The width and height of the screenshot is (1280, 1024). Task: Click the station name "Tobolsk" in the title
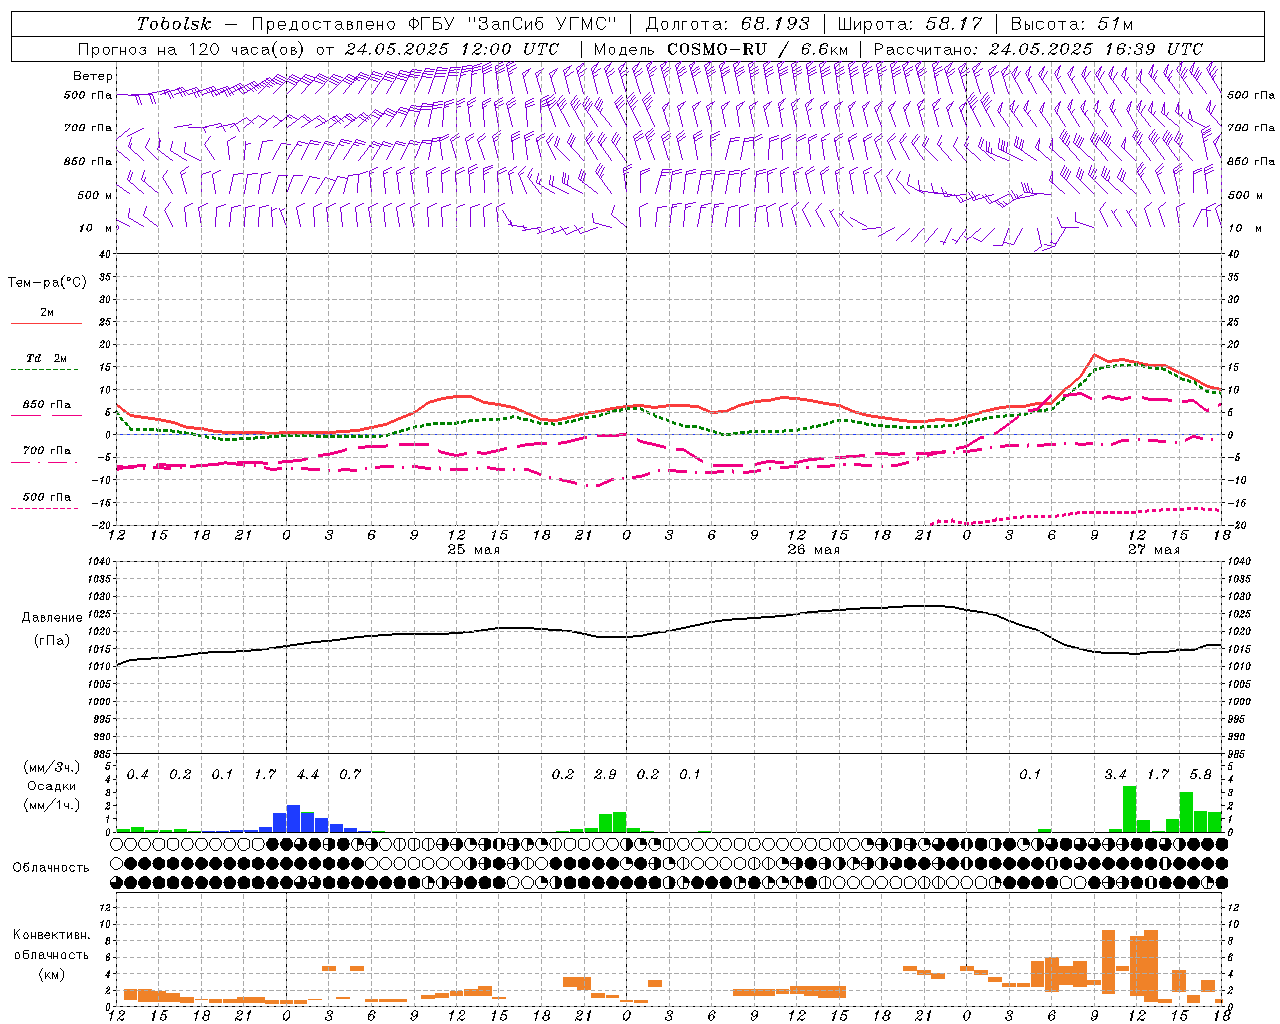coord(175,24)
